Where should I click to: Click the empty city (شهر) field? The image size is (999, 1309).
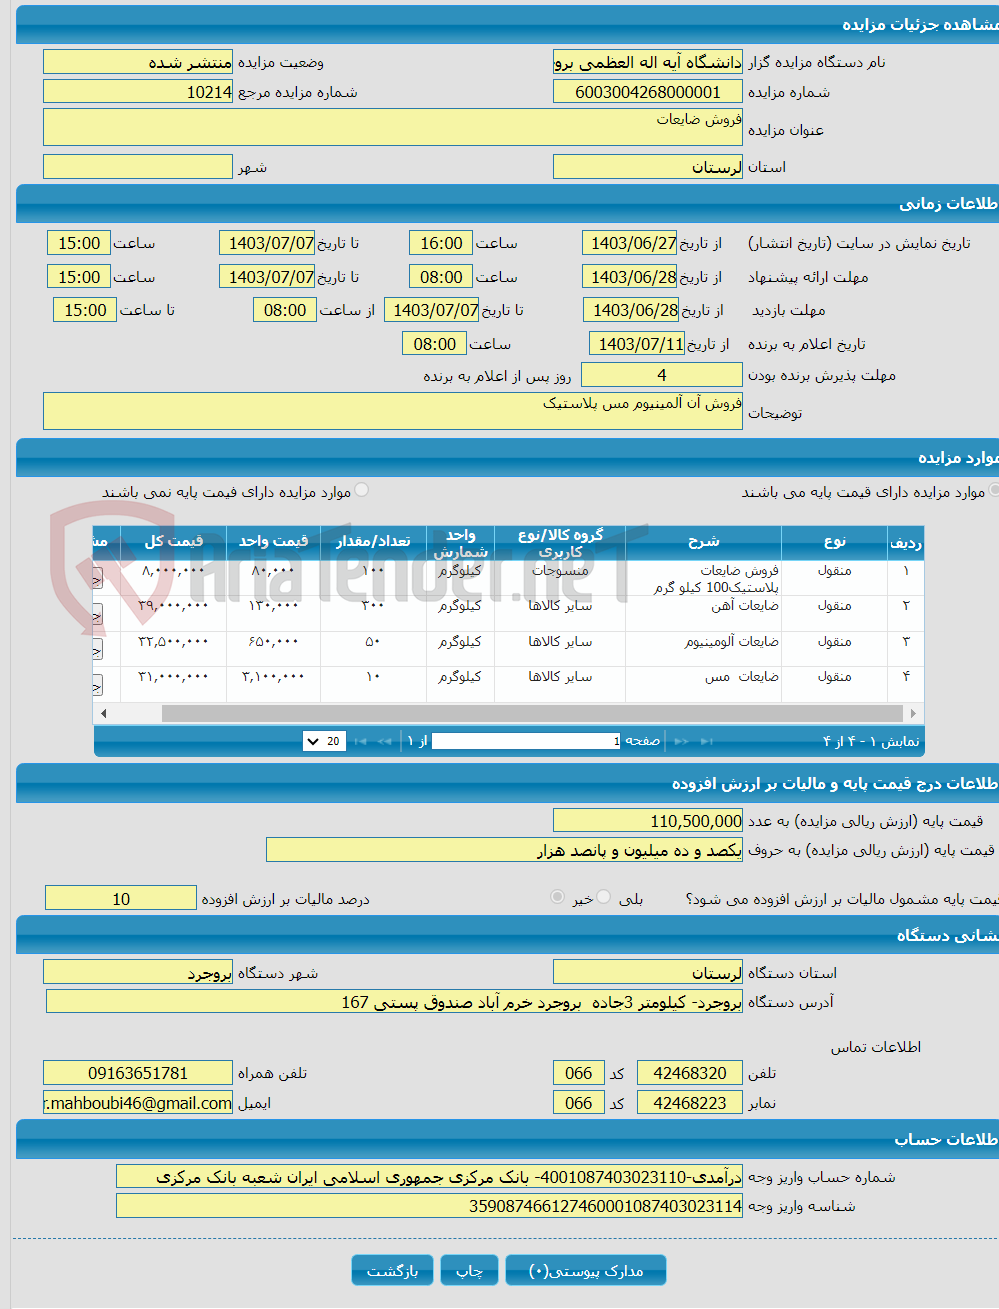pos(138,167)
